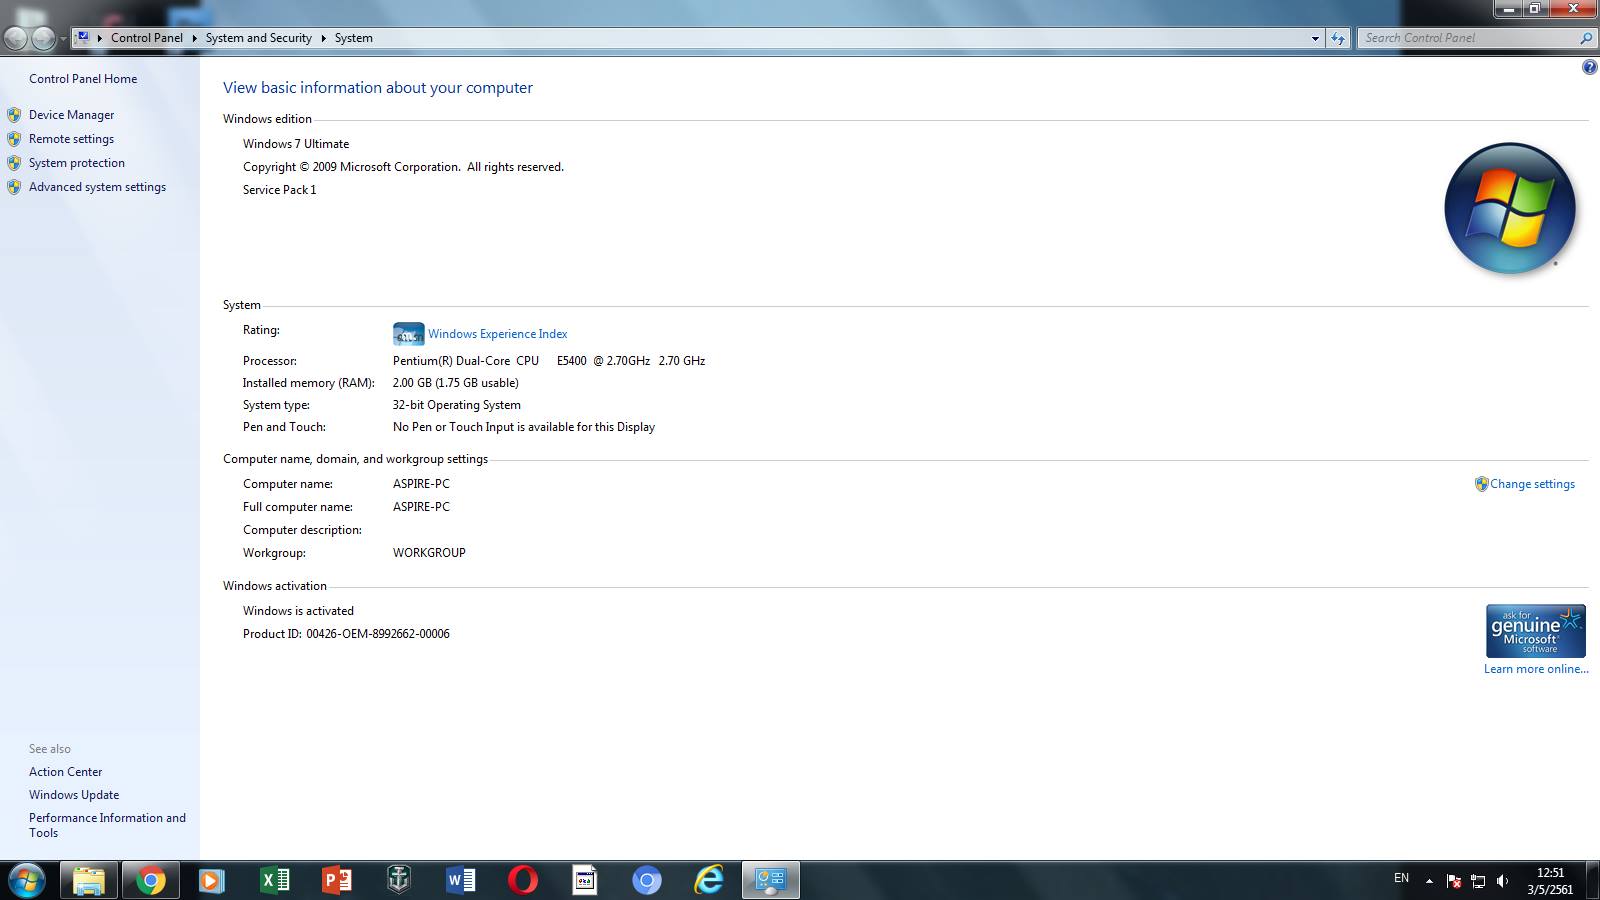Click Control Panel in the breadcrumb
Viewport: 1600px width, 900px height.
click(x=147, y=38)
